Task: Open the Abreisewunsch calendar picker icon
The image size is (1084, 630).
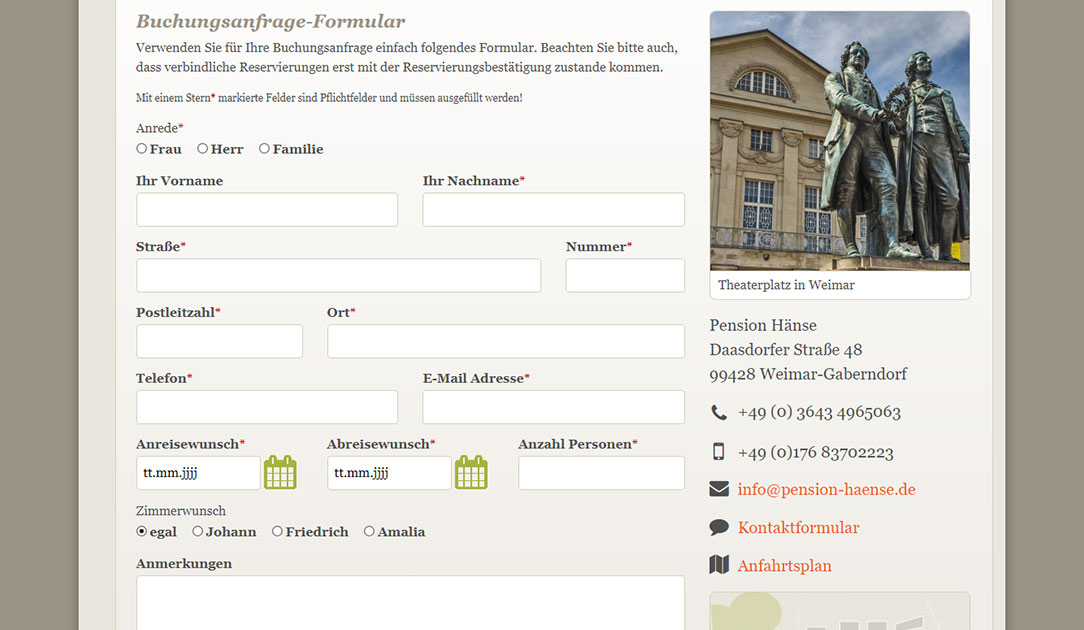Action: [471, 472]
